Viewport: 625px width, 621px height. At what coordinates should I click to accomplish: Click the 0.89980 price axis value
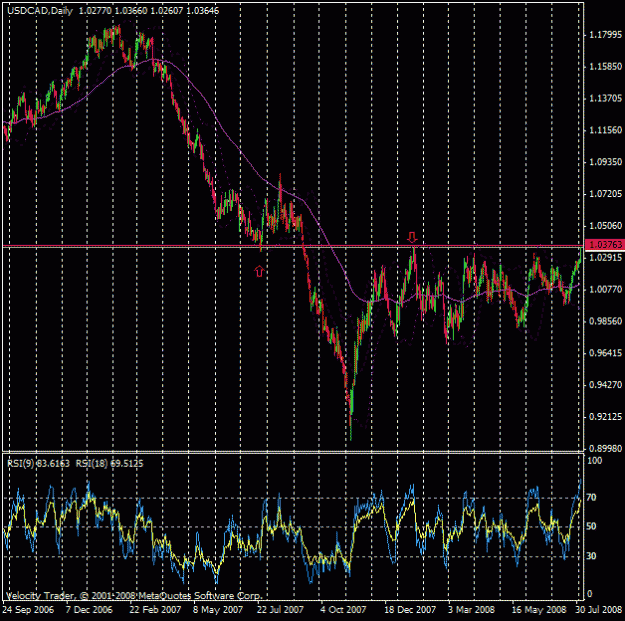pyautogui.click(x=605, y=448)
